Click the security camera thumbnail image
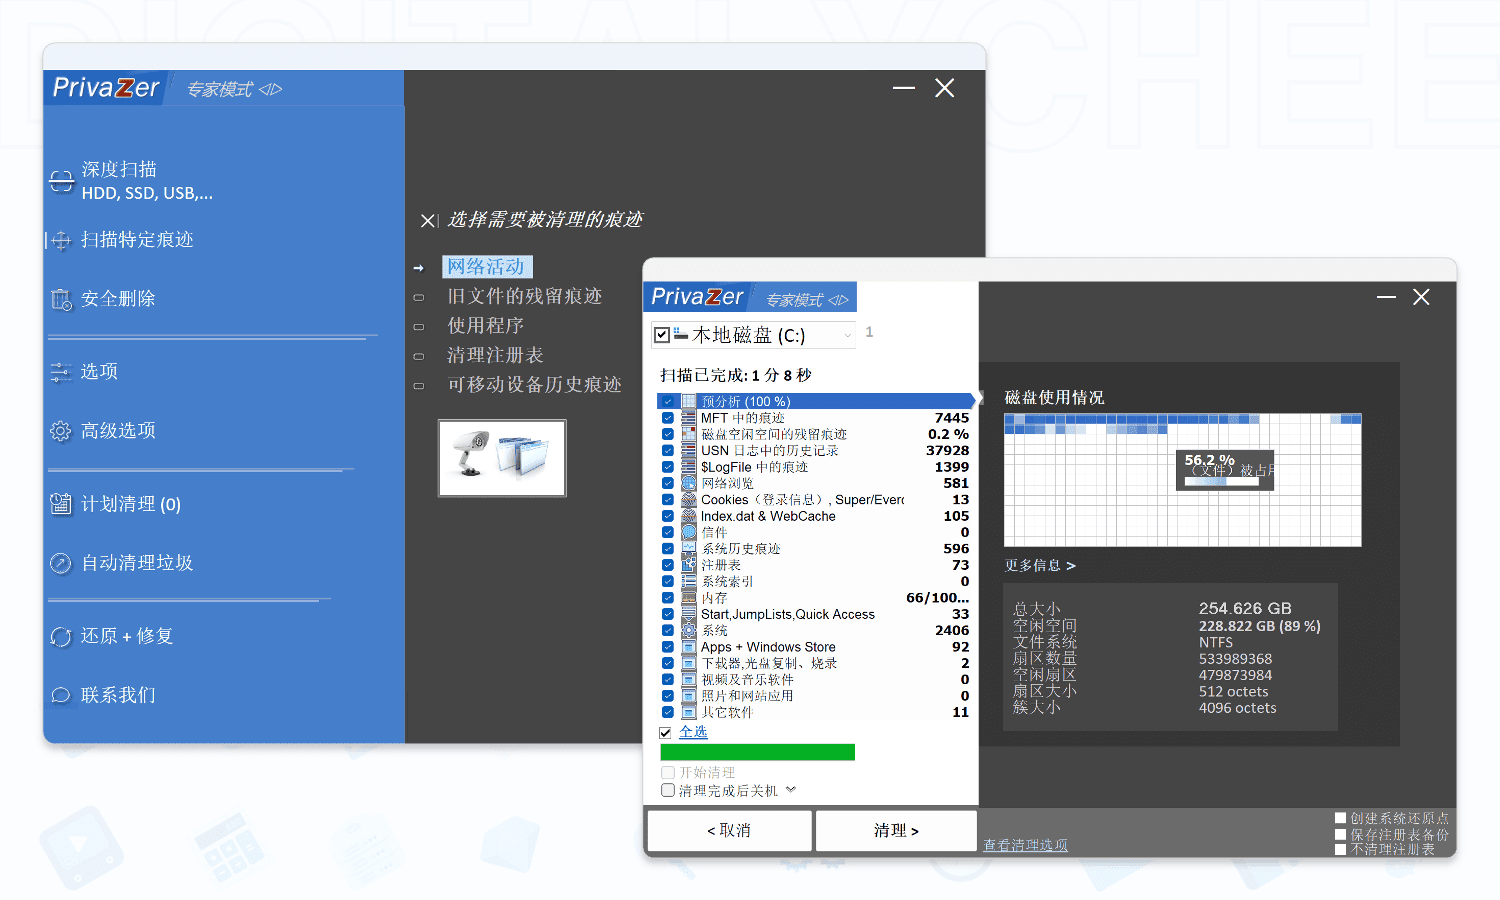Image resolution: width=1500 pixels, height=900 pixels. click(x=502, y=458)
